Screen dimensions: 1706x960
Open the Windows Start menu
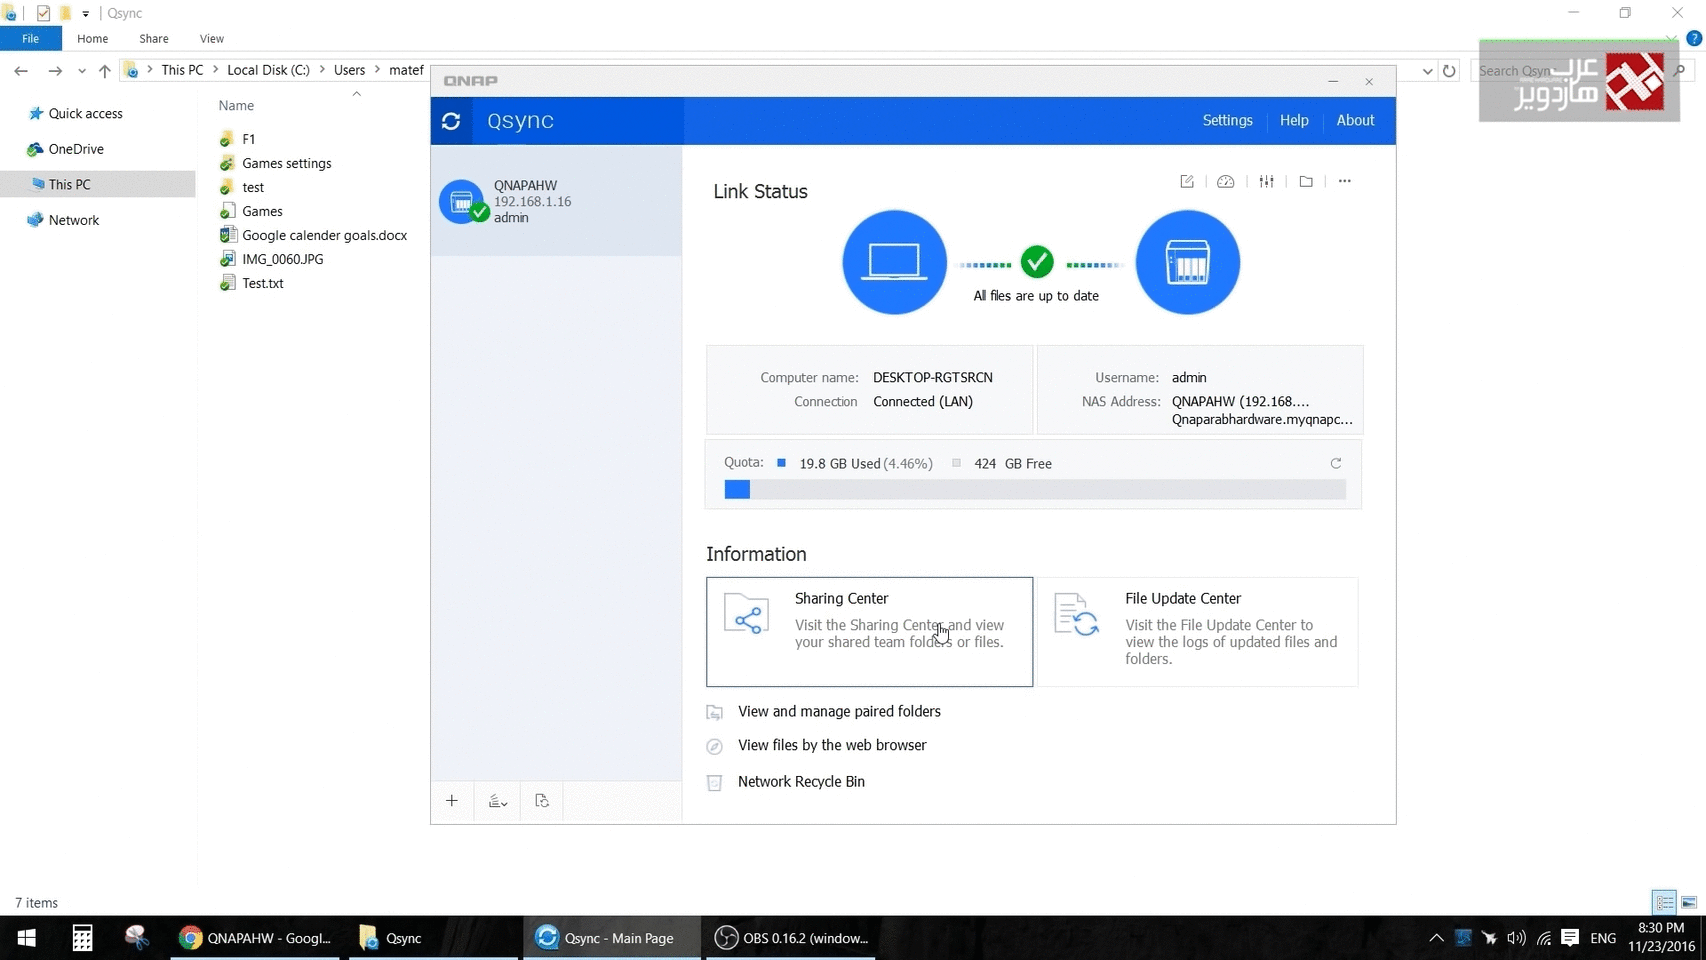click(27, 938)
